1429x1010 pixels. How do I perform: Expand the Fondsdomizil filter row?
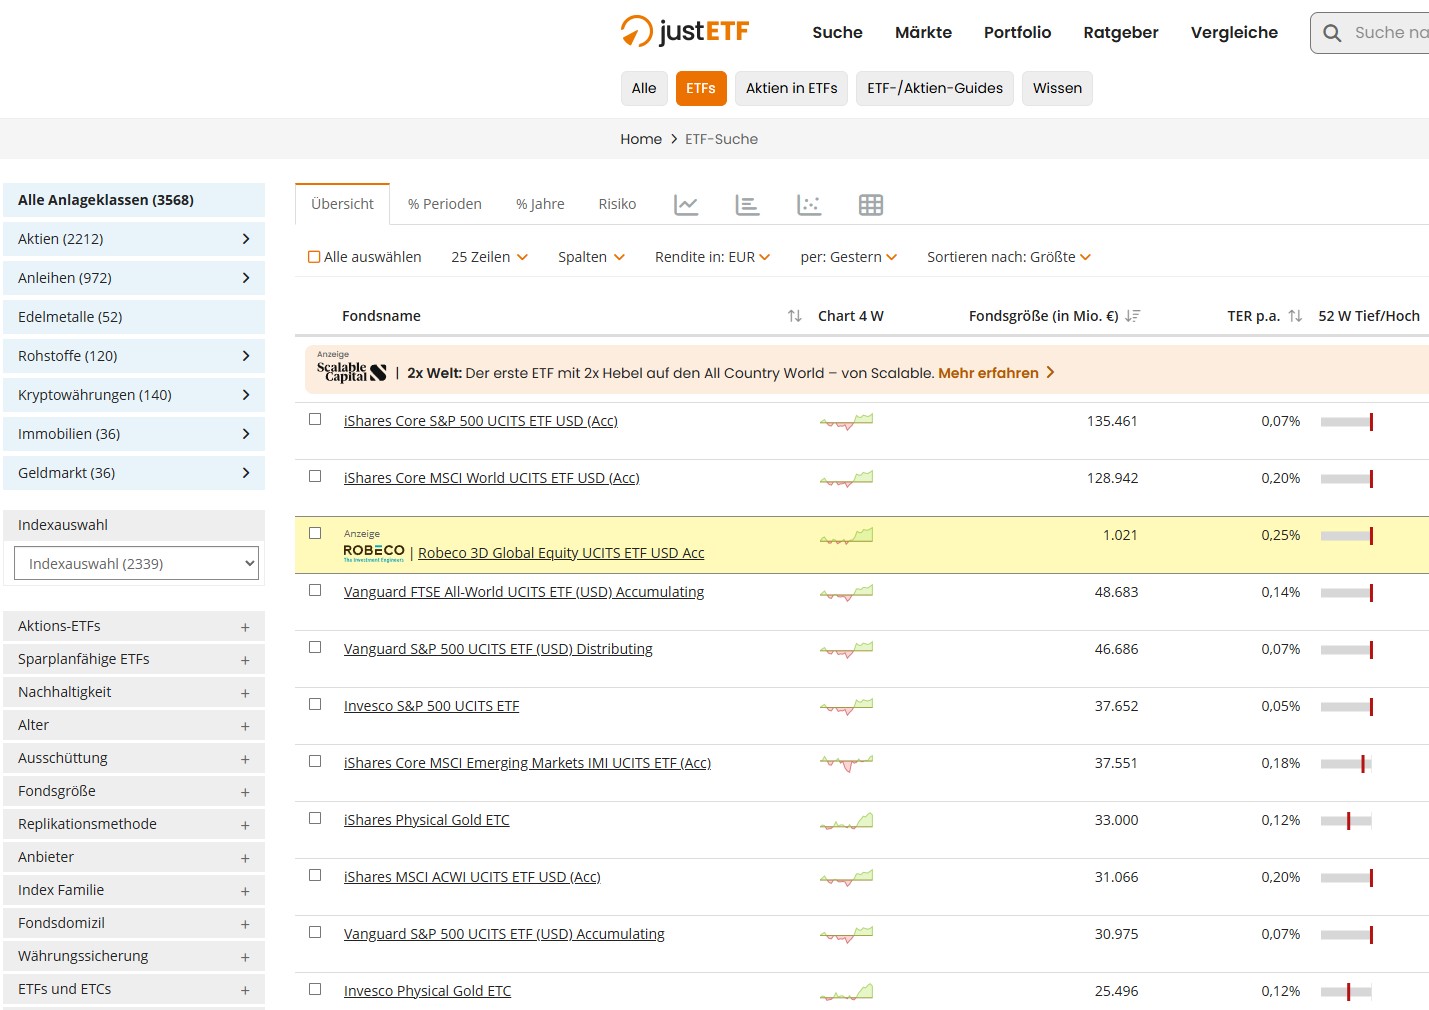(134, 923)
